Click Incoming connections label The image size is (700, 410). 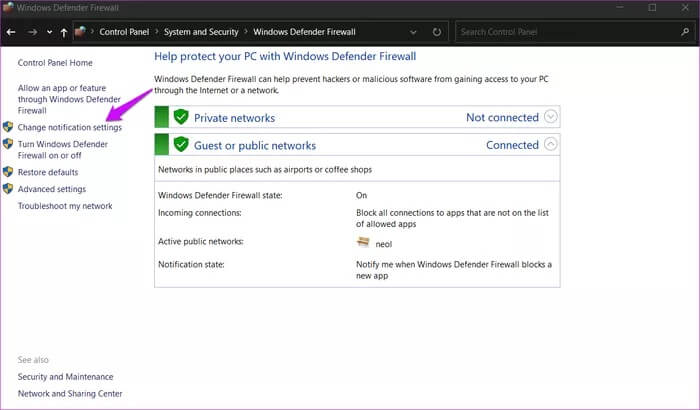200,213
